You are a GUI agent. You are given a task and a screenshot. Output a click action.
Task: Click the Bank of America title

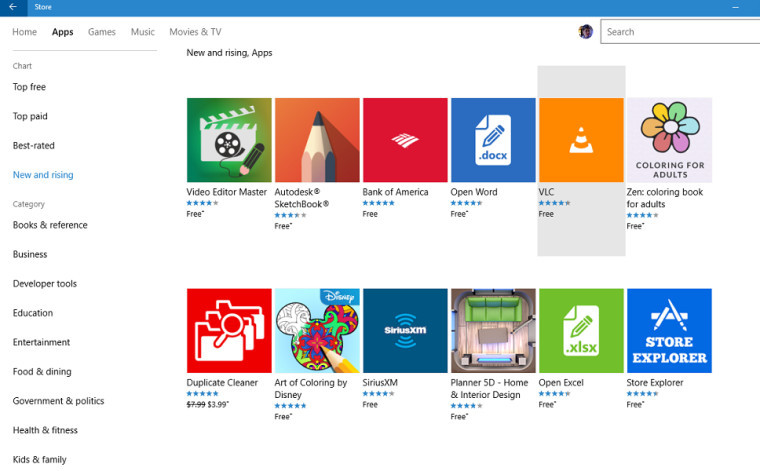(396, 192)
